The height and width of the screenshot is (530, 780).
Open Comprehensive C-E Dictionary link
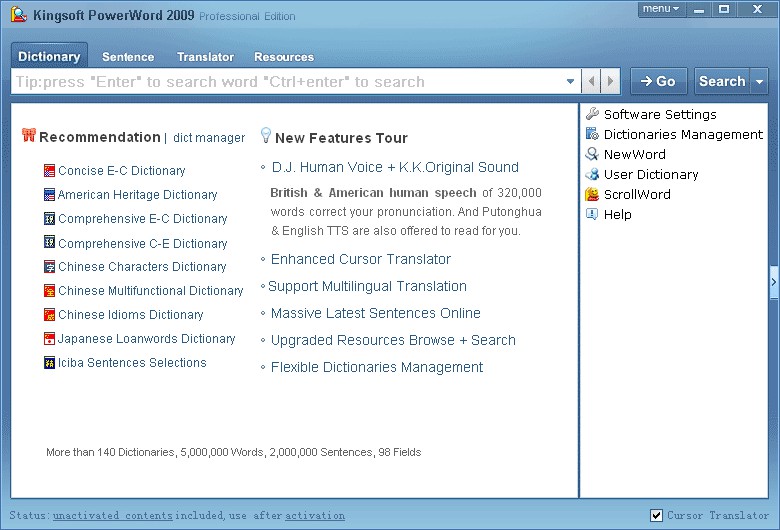(143, 243)
